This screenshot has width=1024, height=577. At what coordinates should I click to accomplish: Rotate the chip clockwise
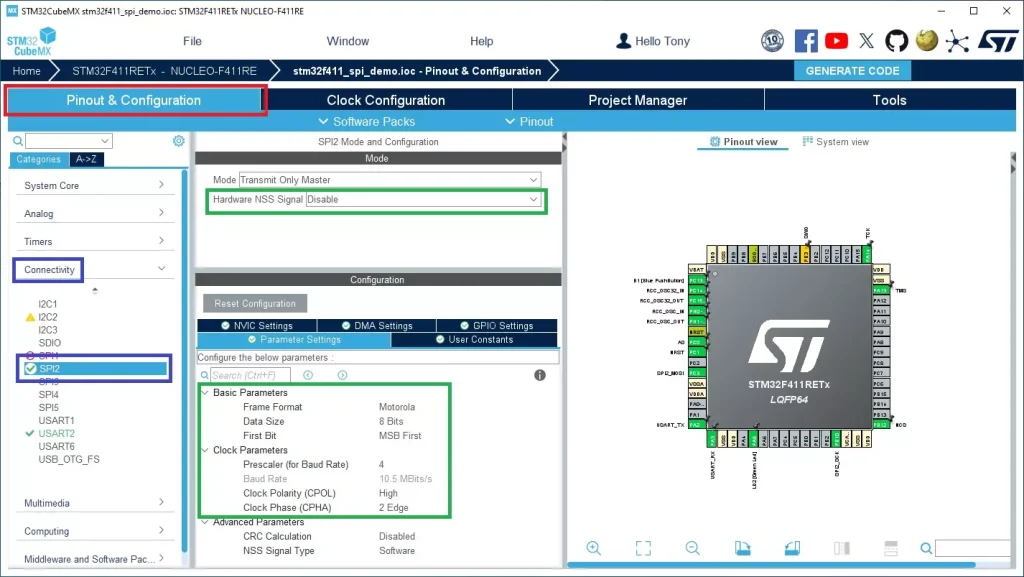[742, 548]
